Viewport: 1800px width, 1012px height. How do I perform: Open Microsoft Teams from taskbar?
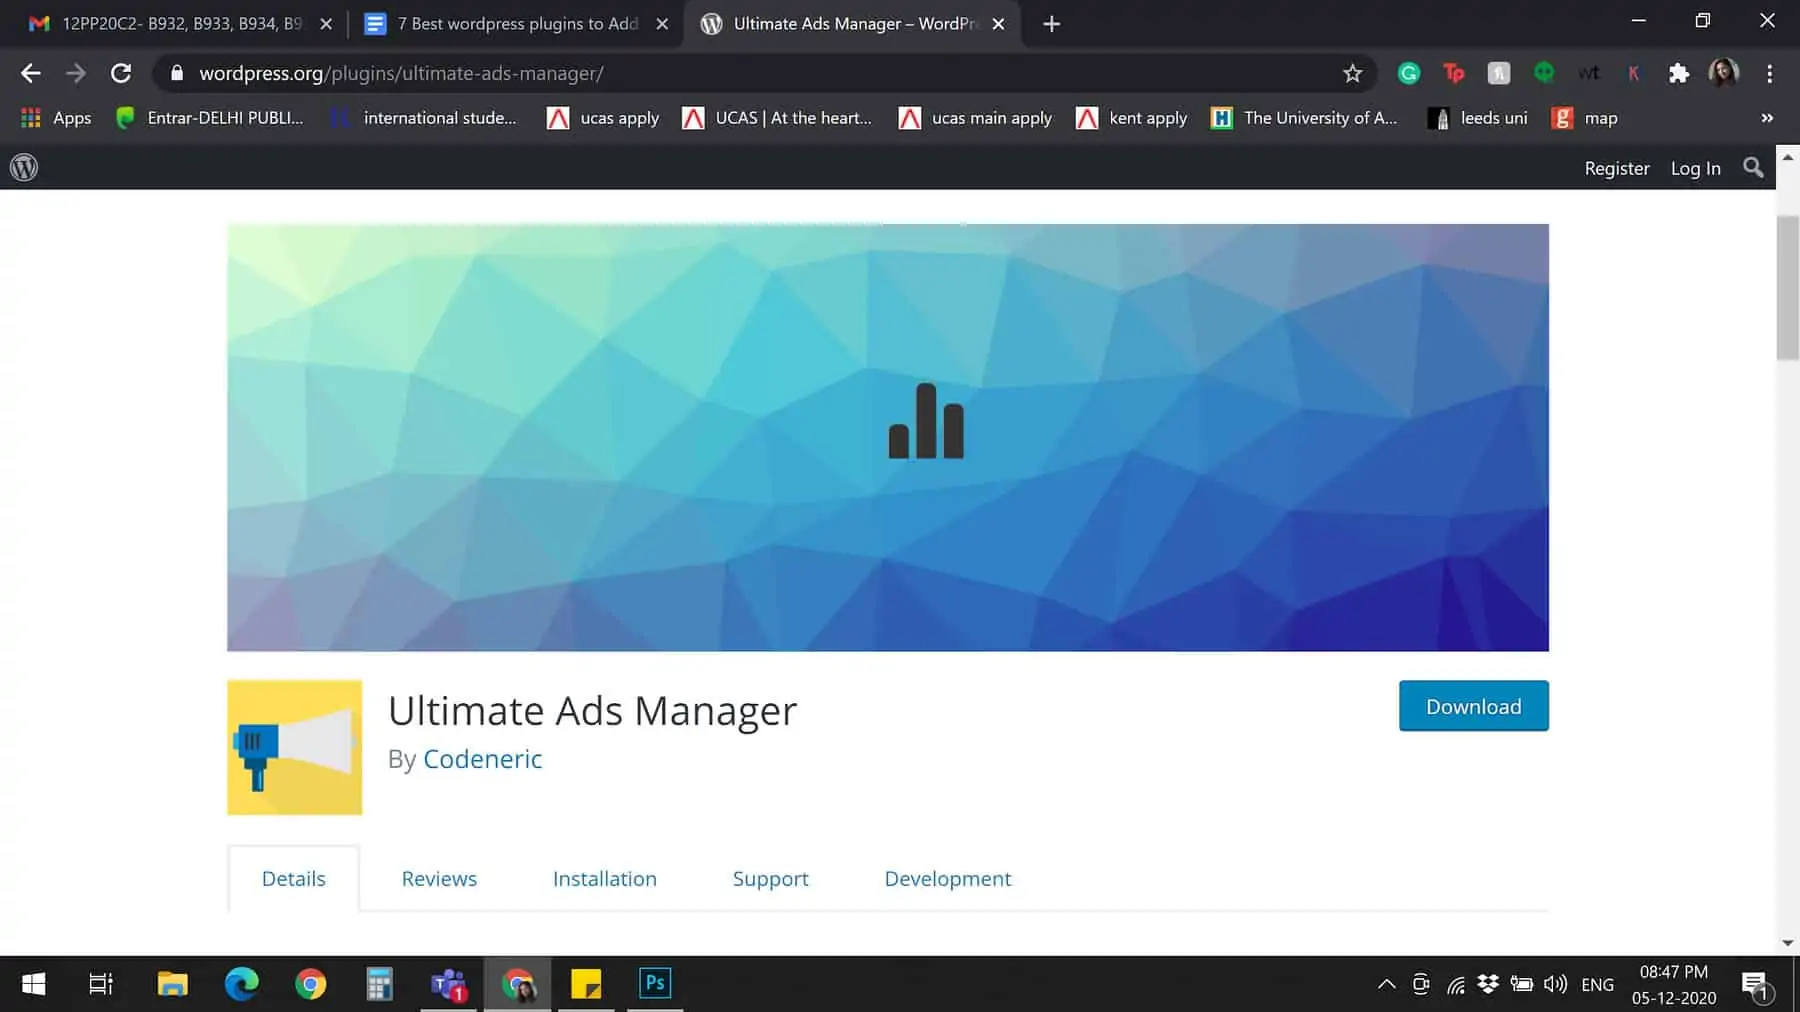[448, 984]
